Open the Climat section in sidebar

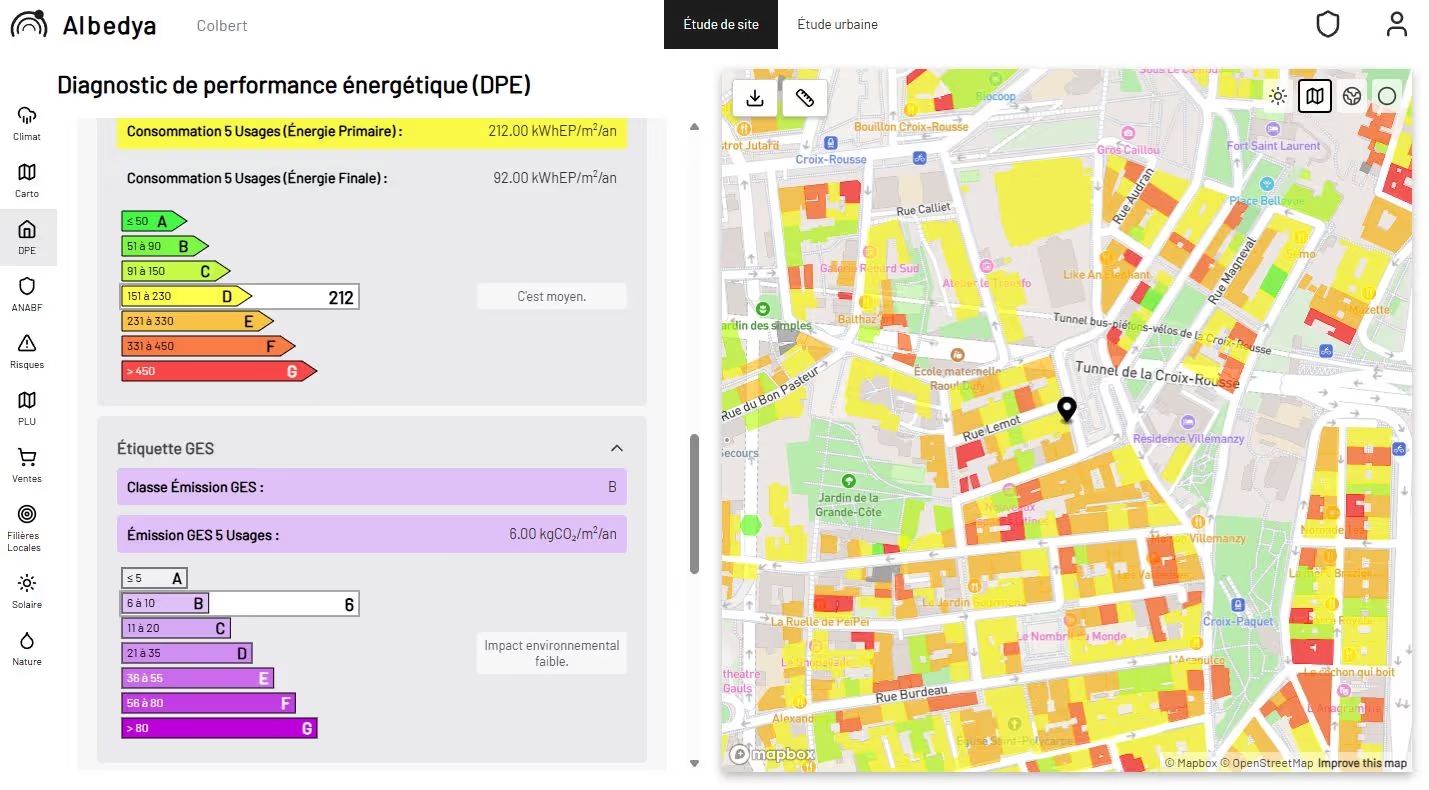click(x=27, y=122)
